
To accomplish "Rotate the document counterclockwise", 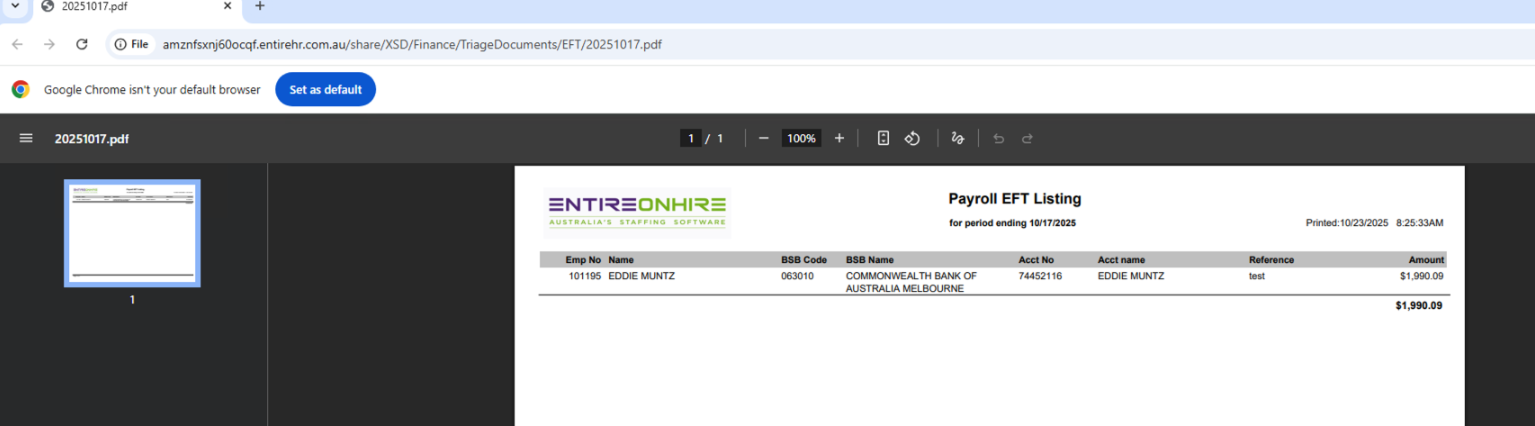I will (912, 139).
